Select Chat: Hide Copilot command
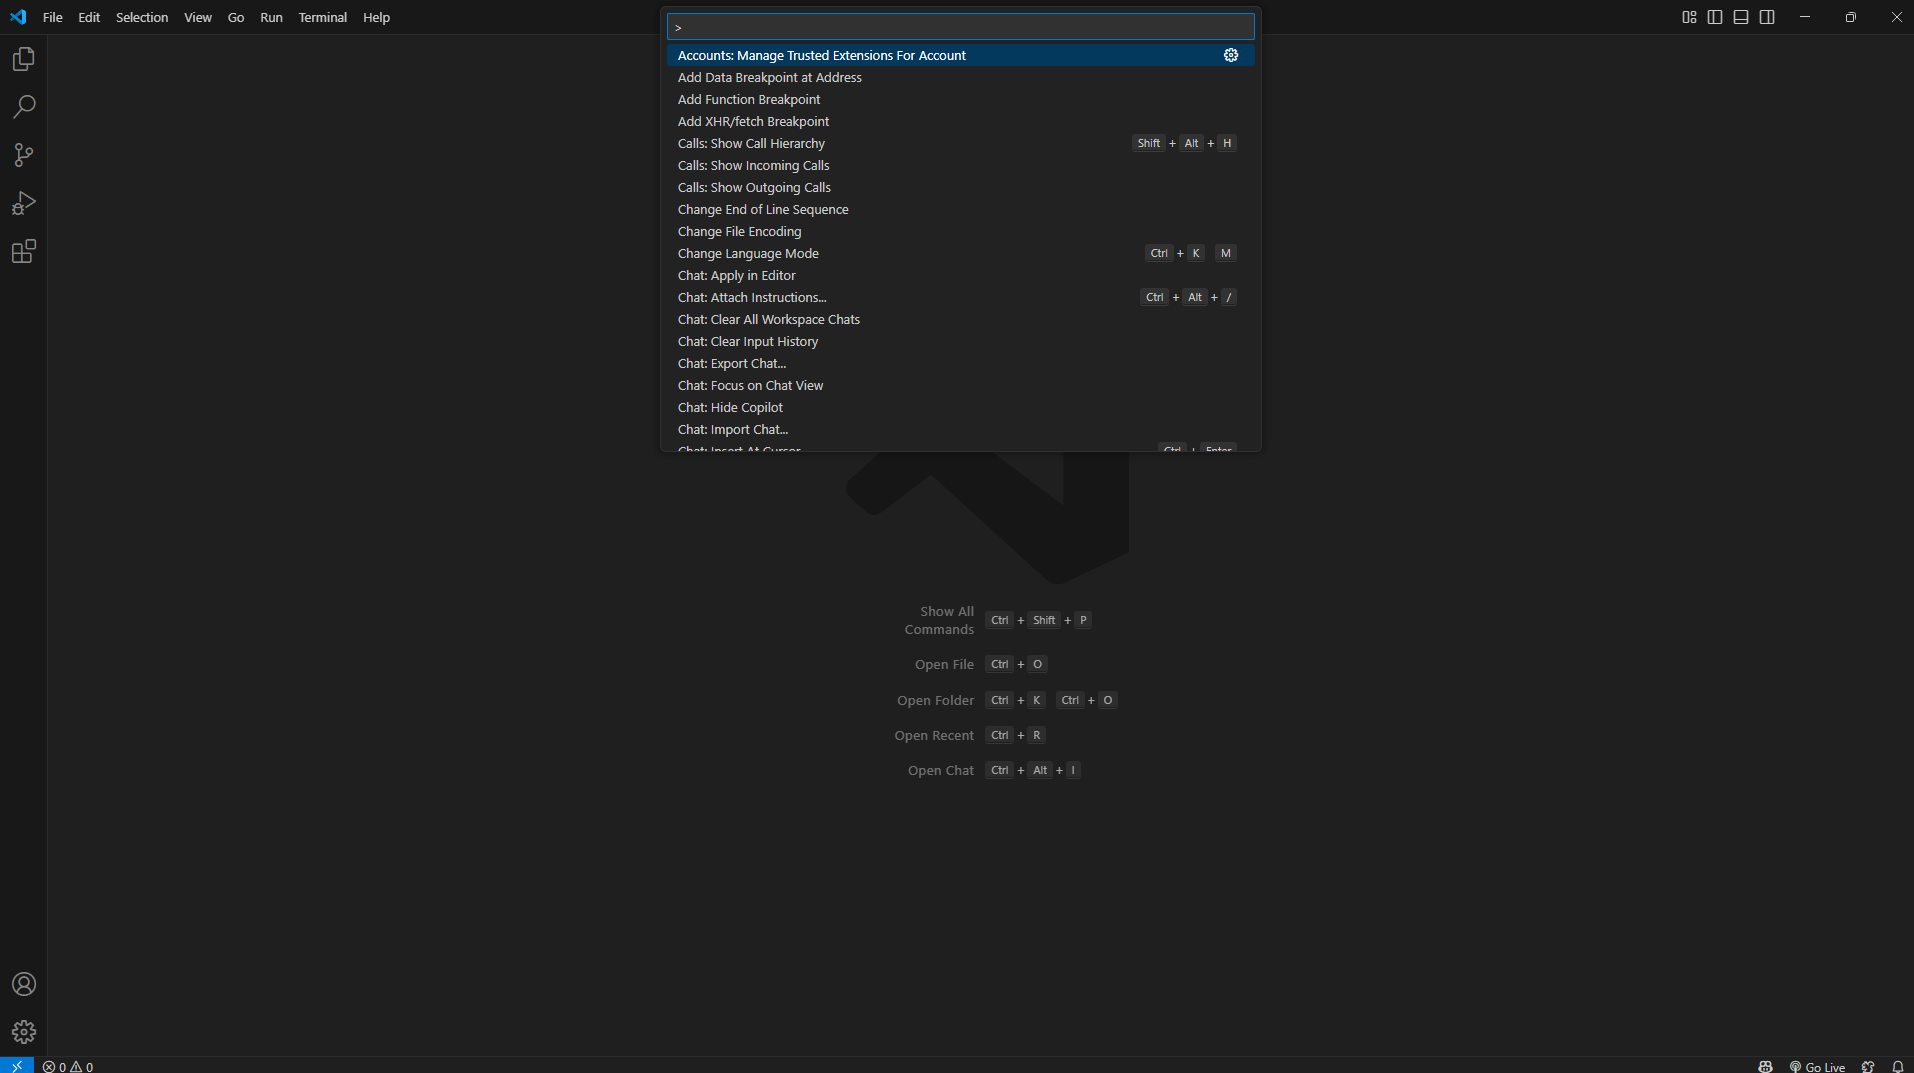This screenshot has width=1914, height=1073. click(x=960, y=407)
